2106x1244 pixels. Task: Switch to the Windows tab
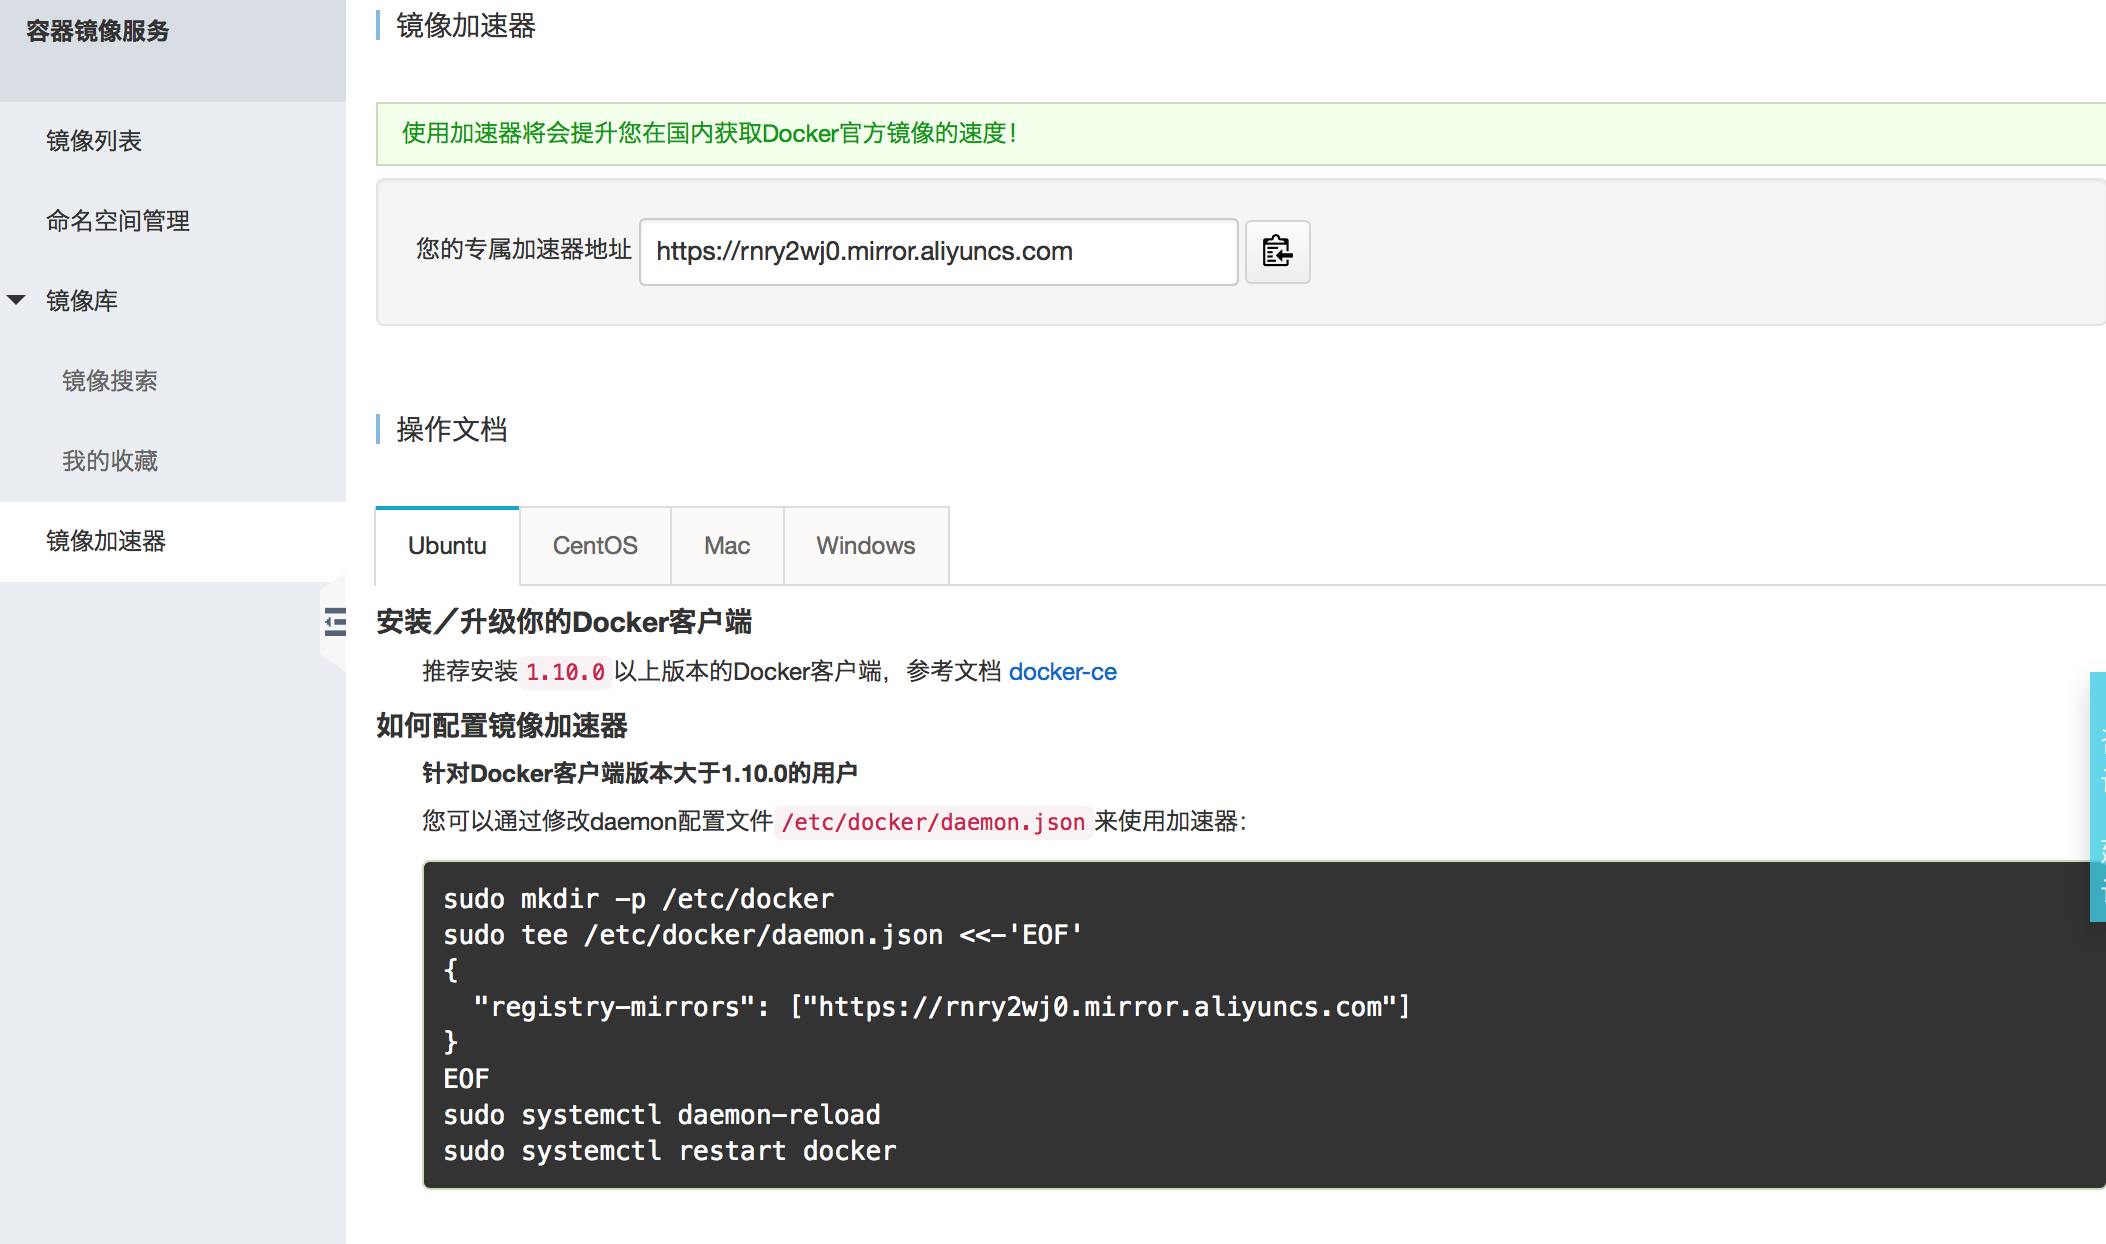pos(866,546)
